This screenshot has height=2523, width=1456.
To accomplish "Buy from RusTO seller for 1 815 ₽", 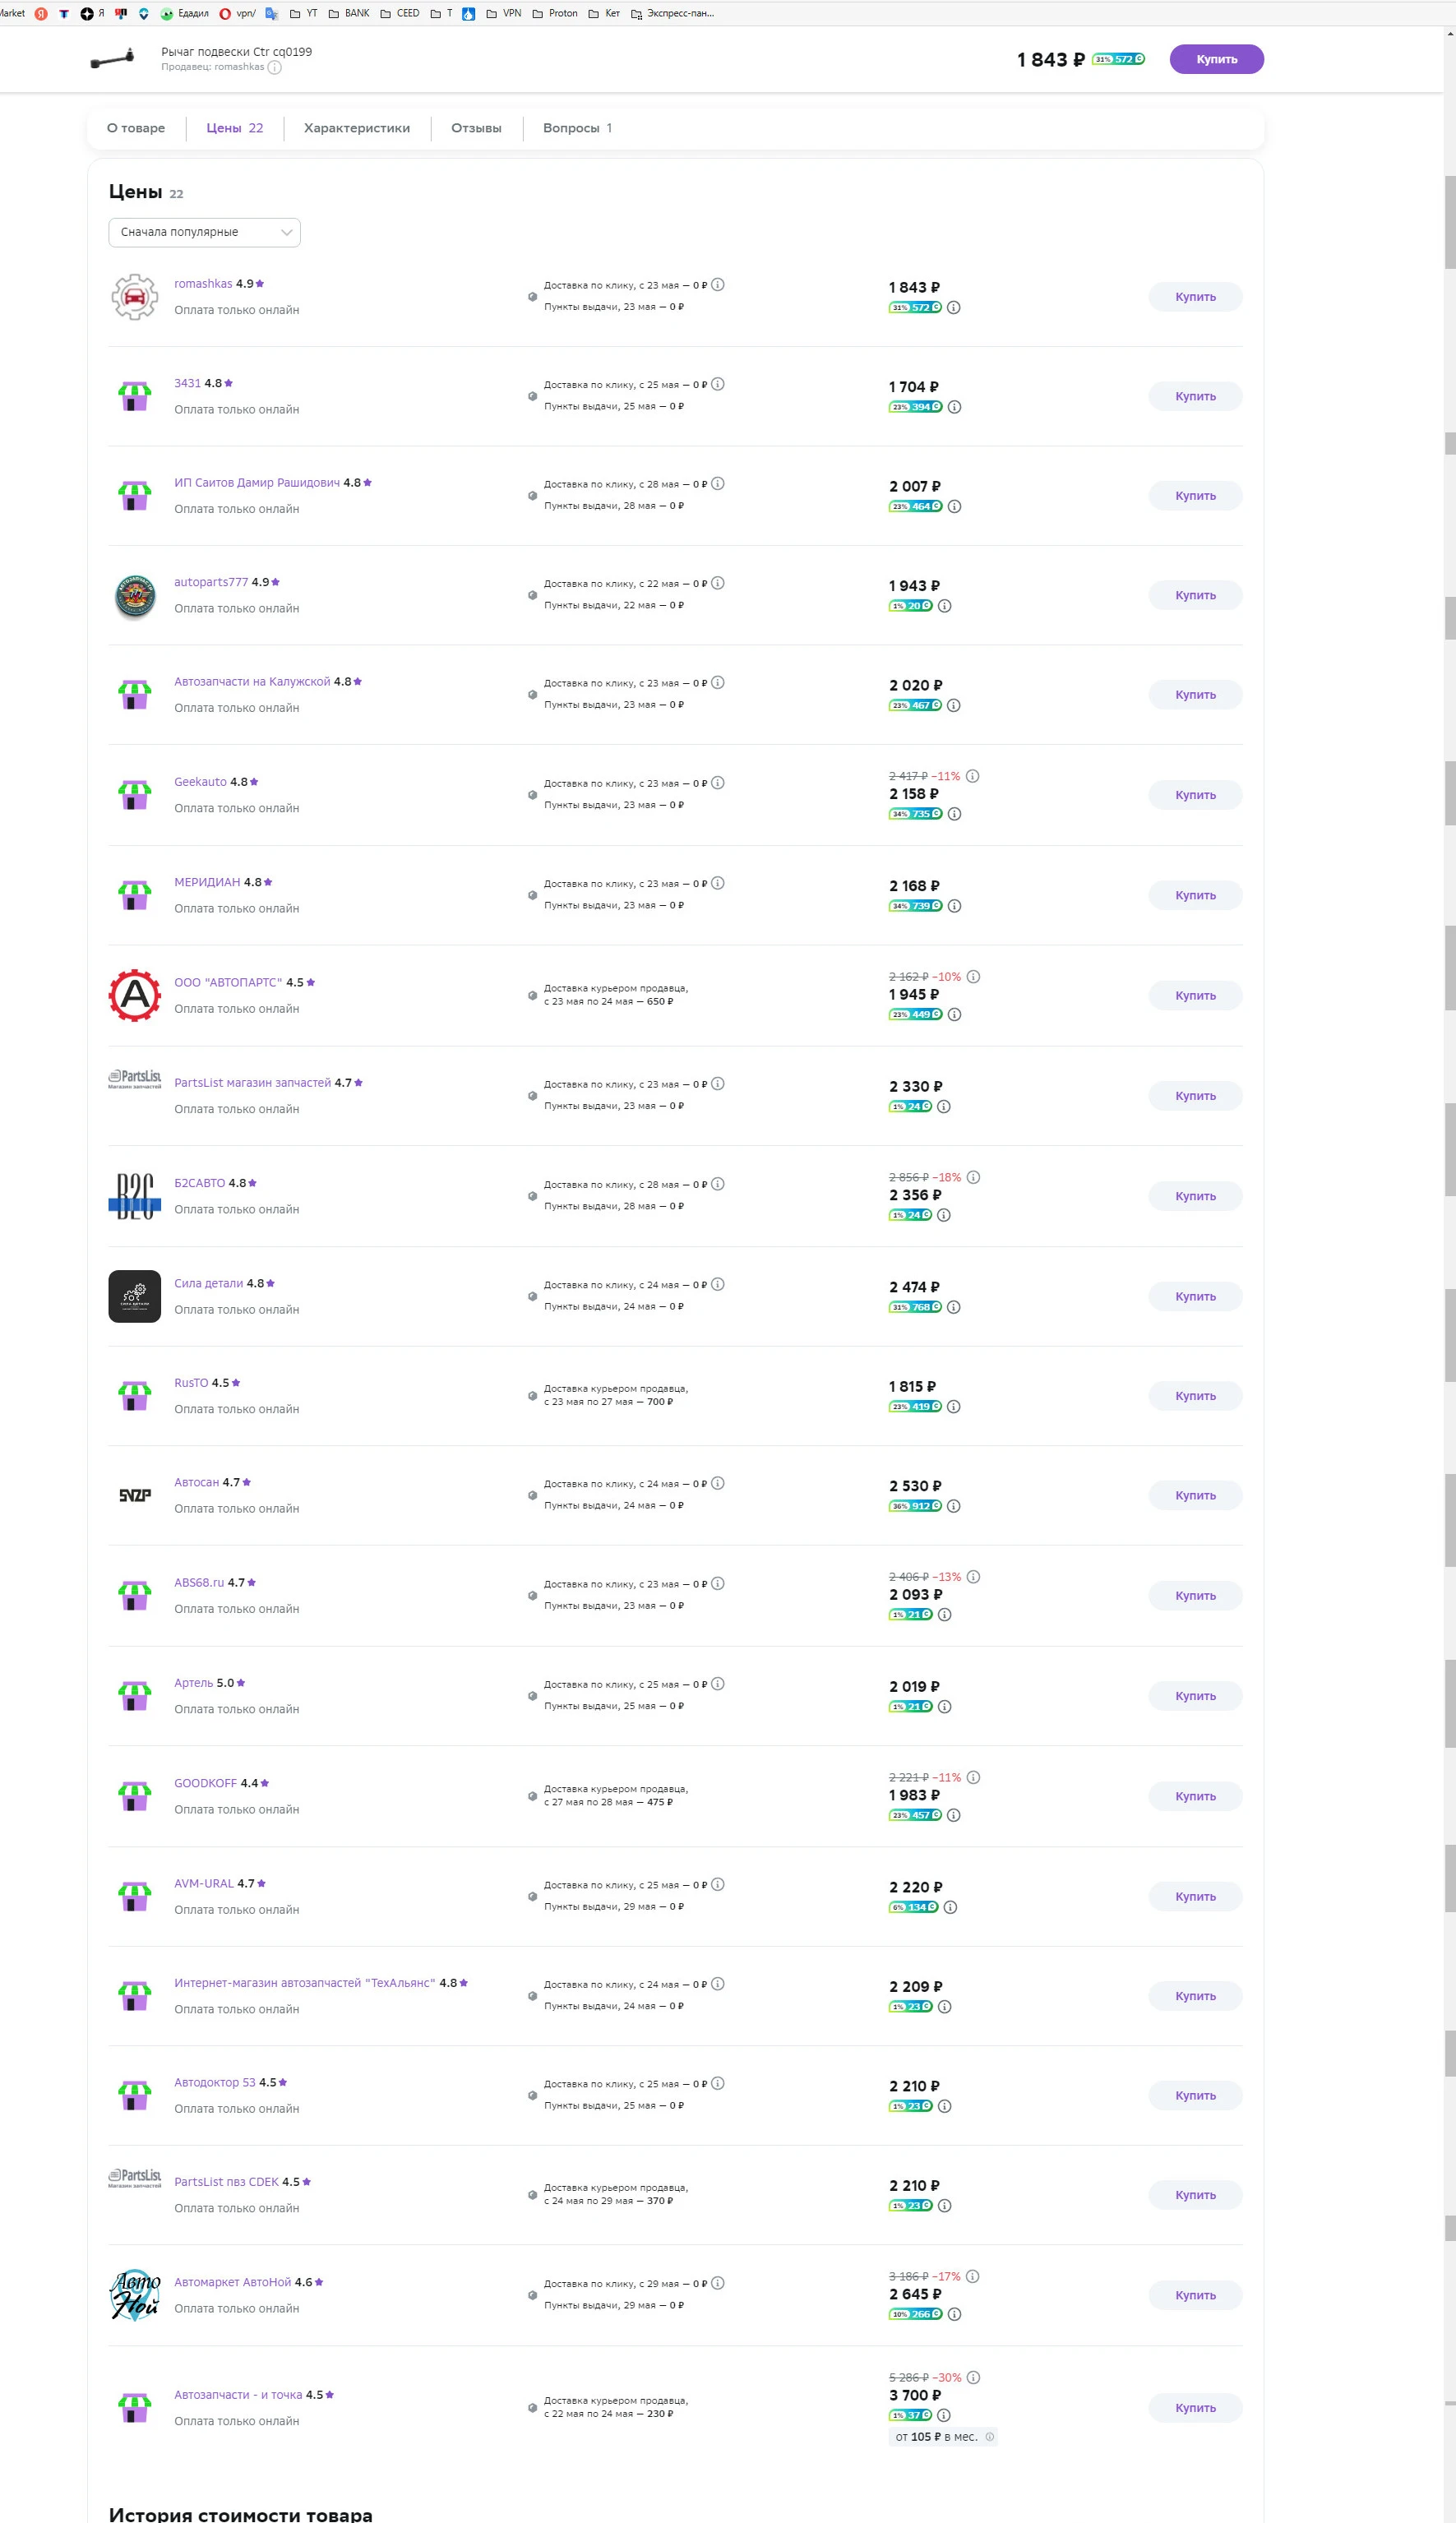I will point(1195,1396).
